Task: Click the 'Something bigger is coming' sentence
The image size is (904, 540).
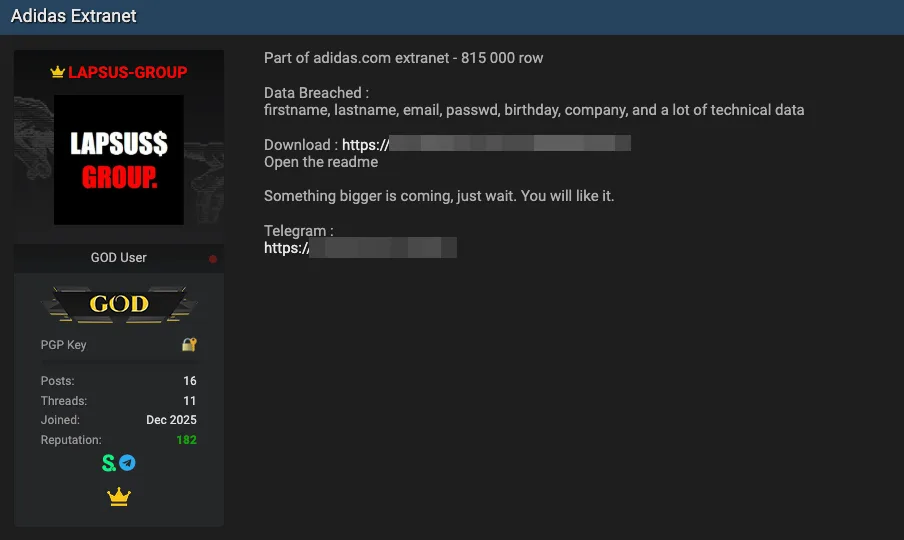Action: pyautogui.click(x=439, y=196)
